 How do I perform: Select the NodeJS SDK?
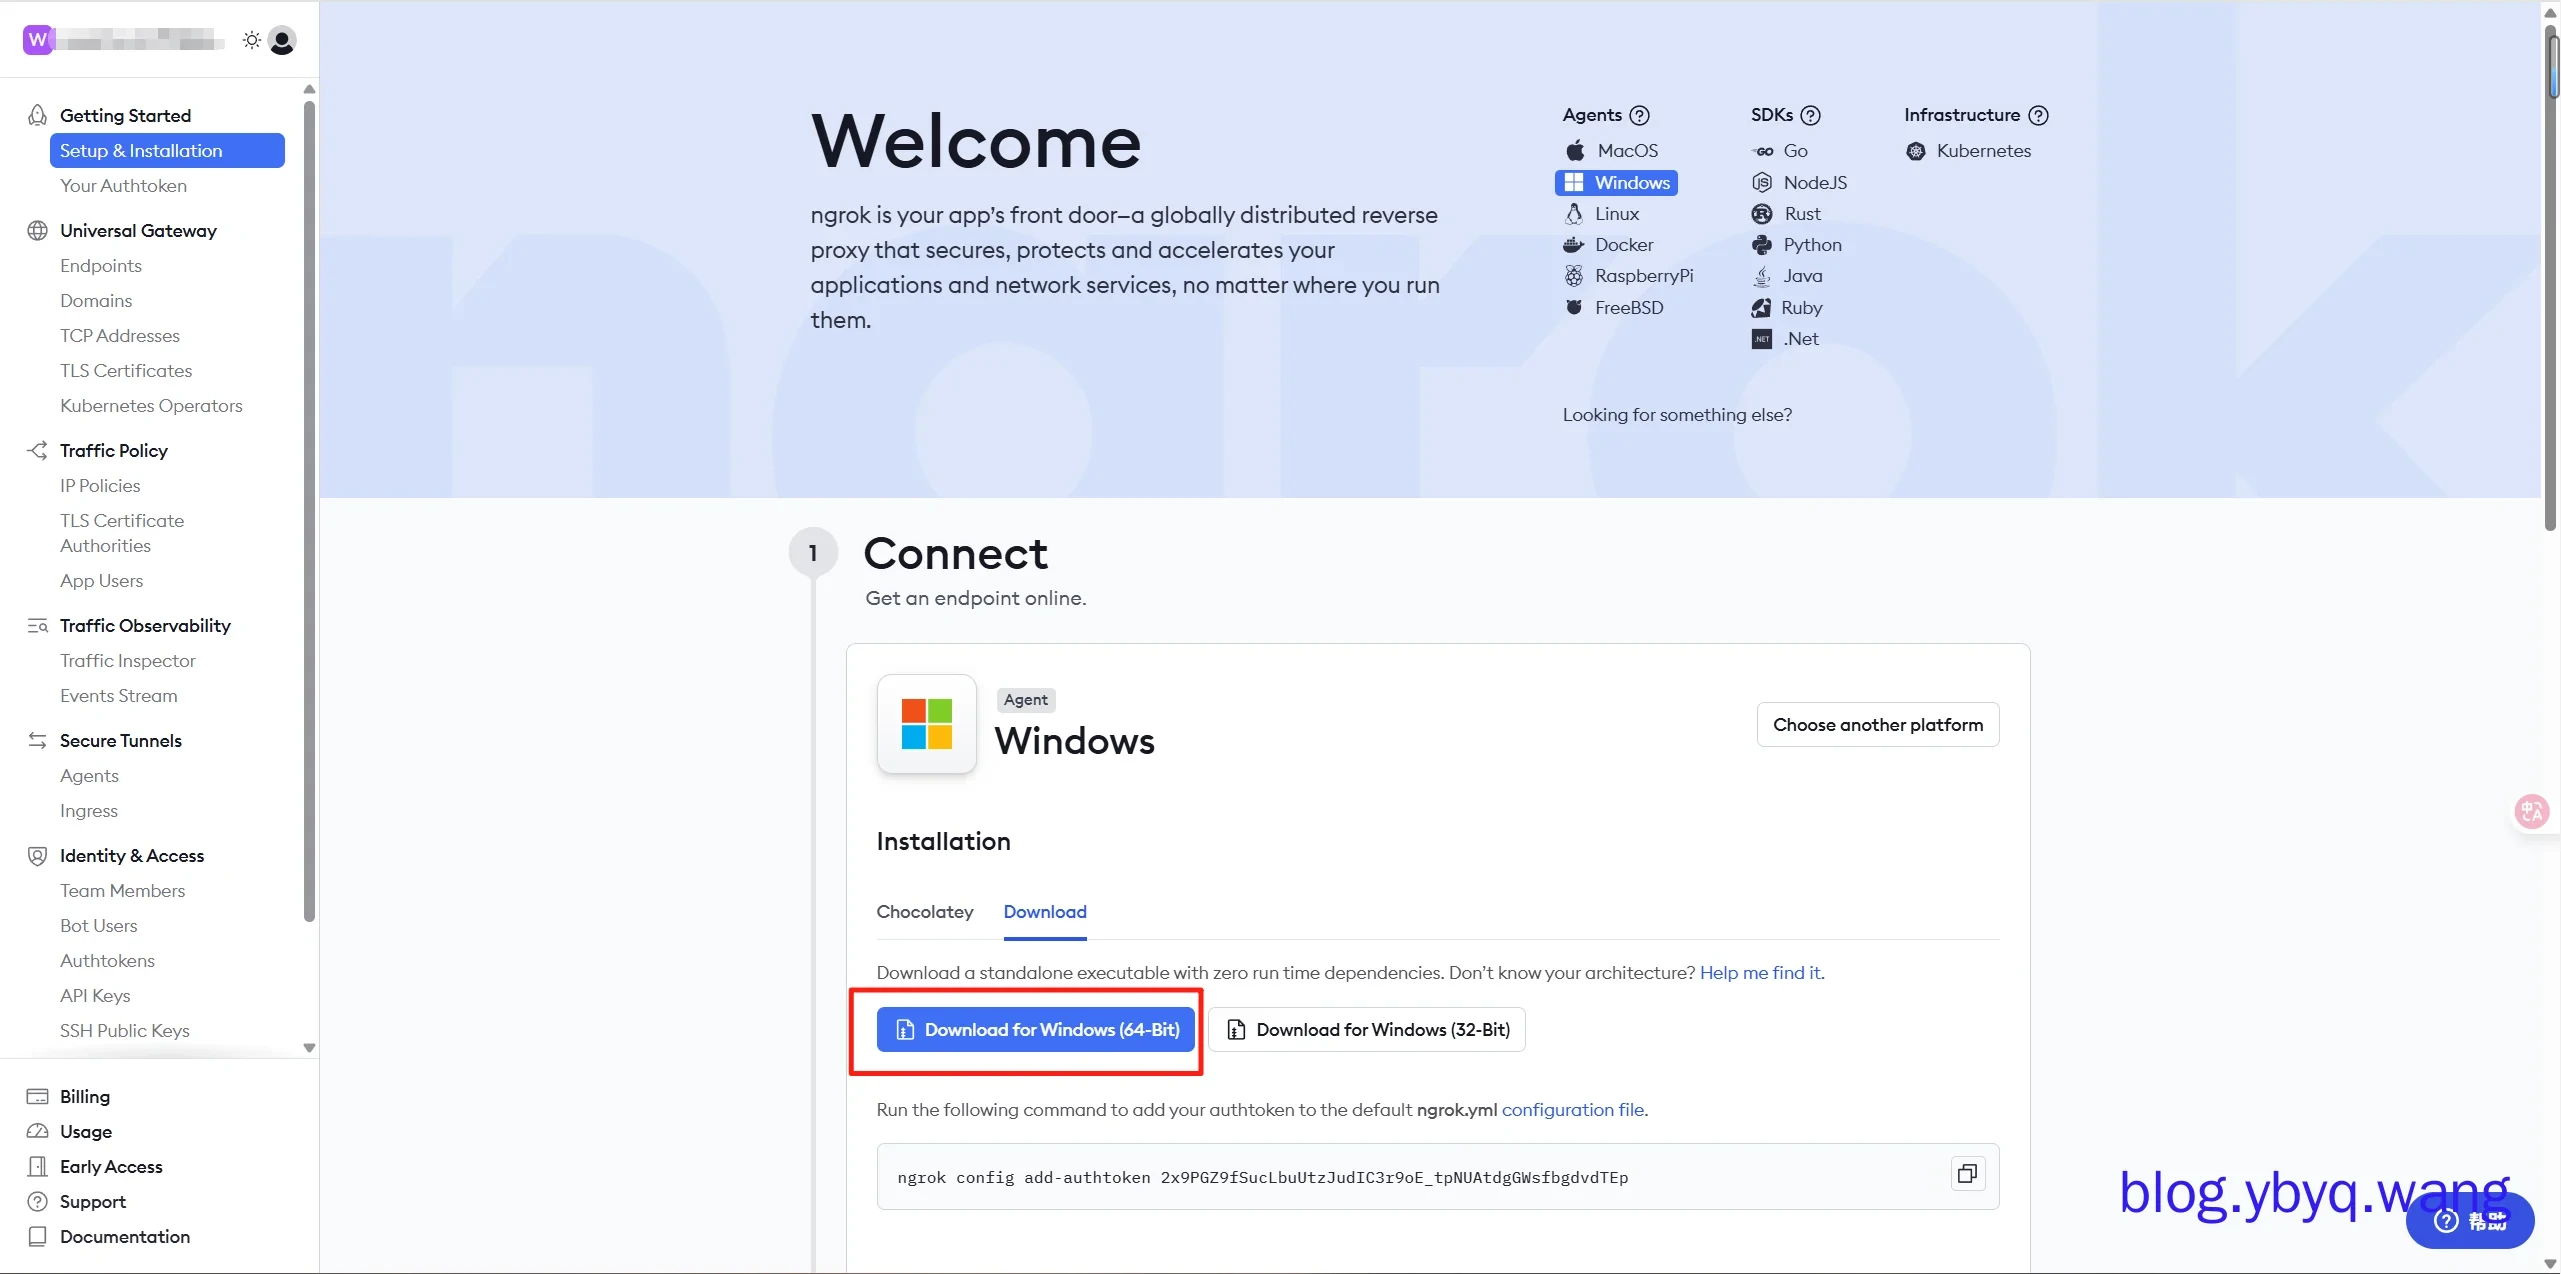(1799, 182)
